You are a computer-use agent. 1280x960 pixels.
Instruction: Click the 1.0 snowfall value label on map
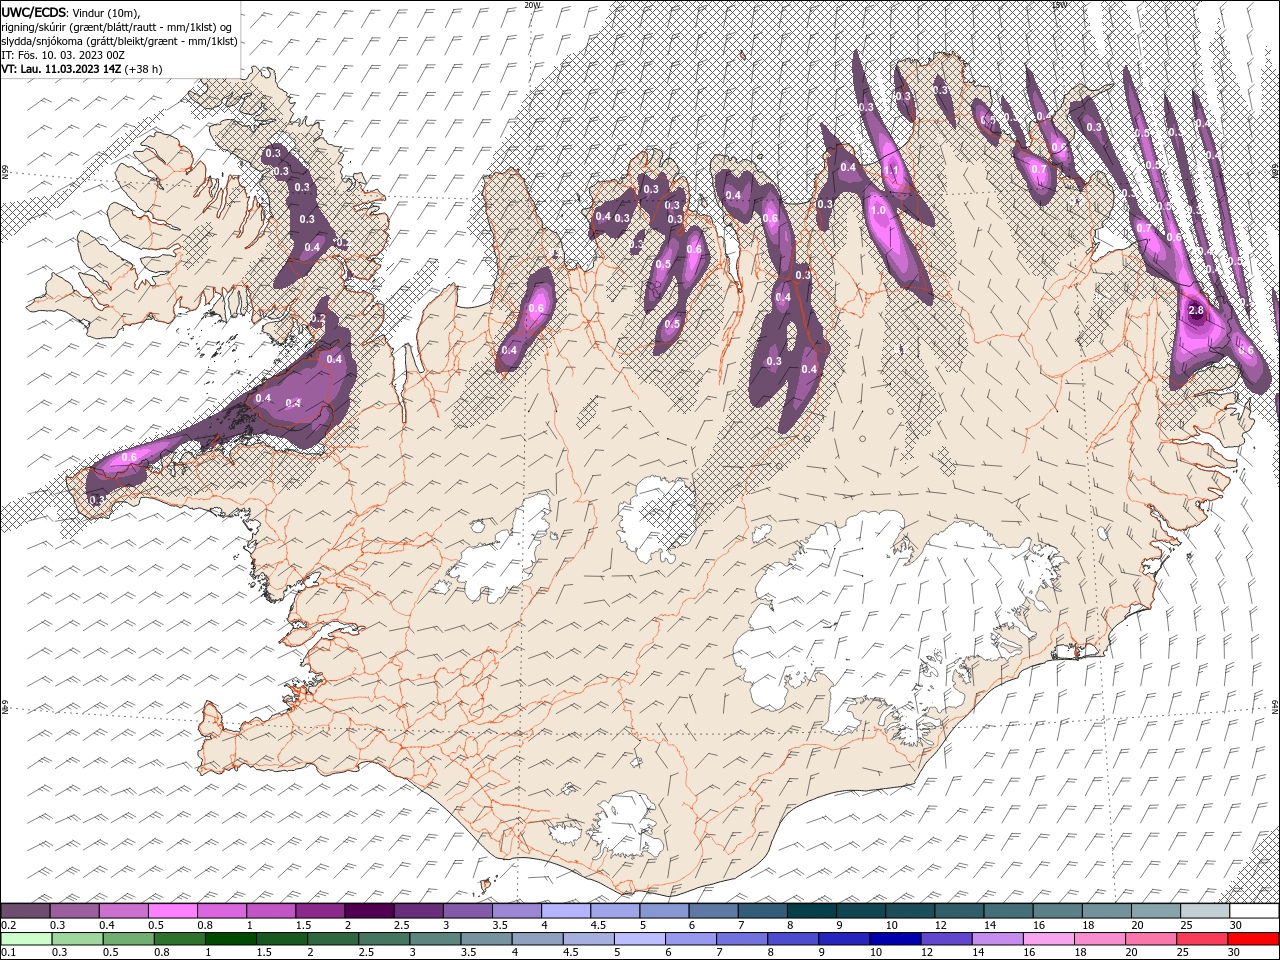click(x=879, y=211)
